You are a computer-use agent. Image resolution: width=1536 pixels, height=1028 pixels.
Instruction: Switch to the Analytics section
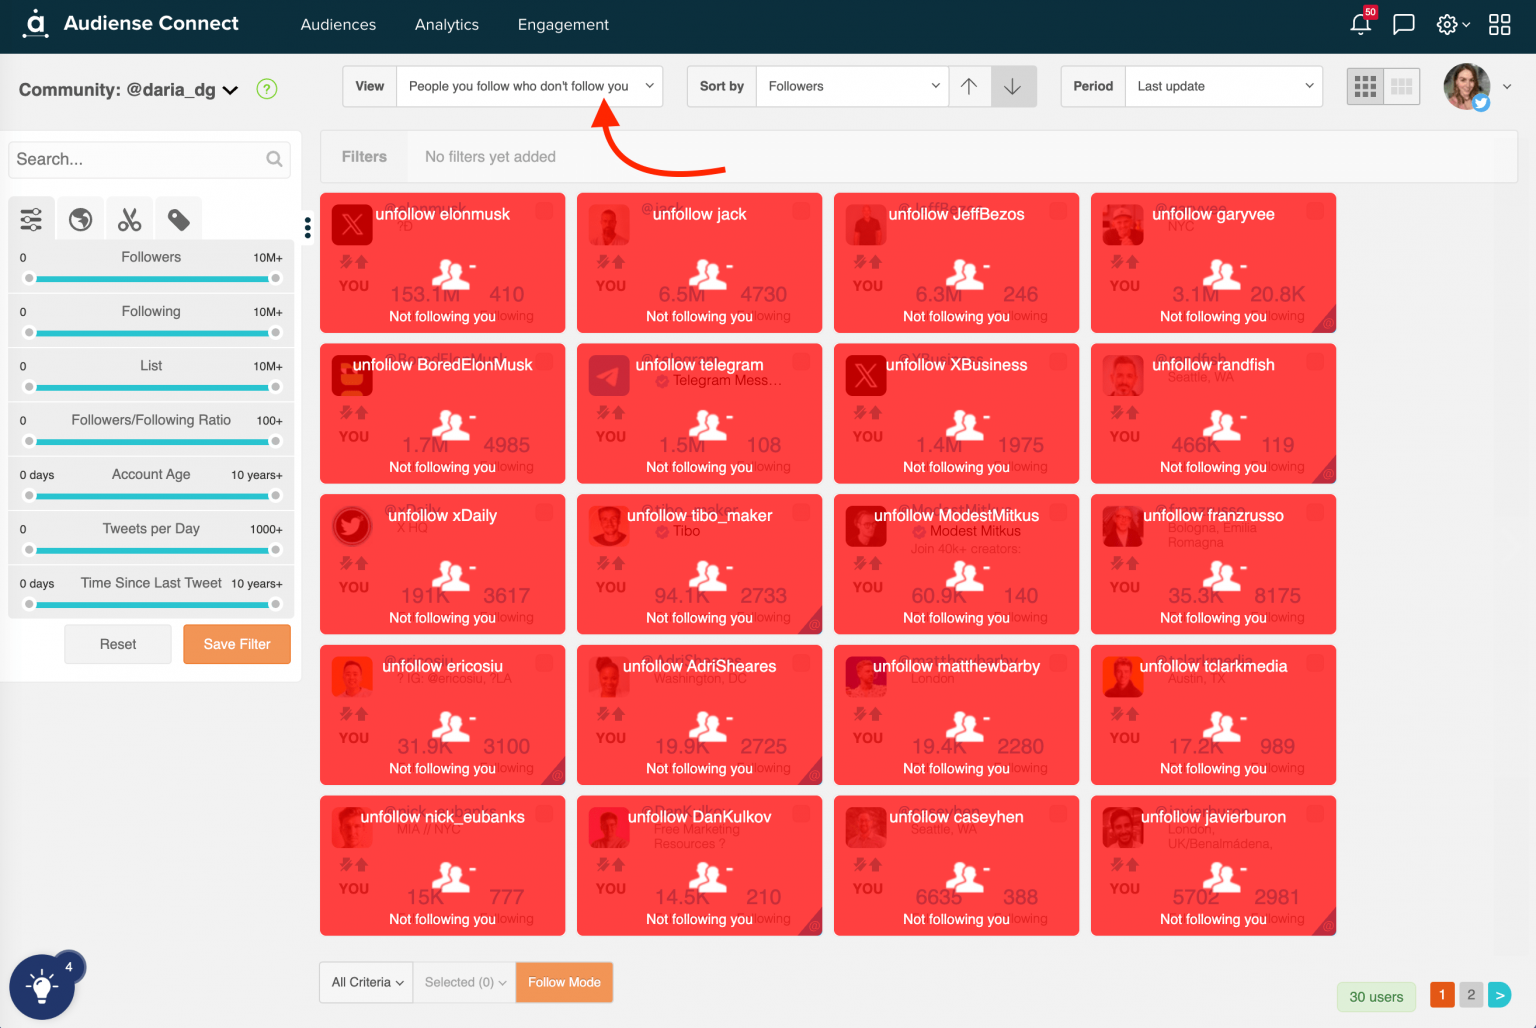pyautogui.click(x=446, y=24)
